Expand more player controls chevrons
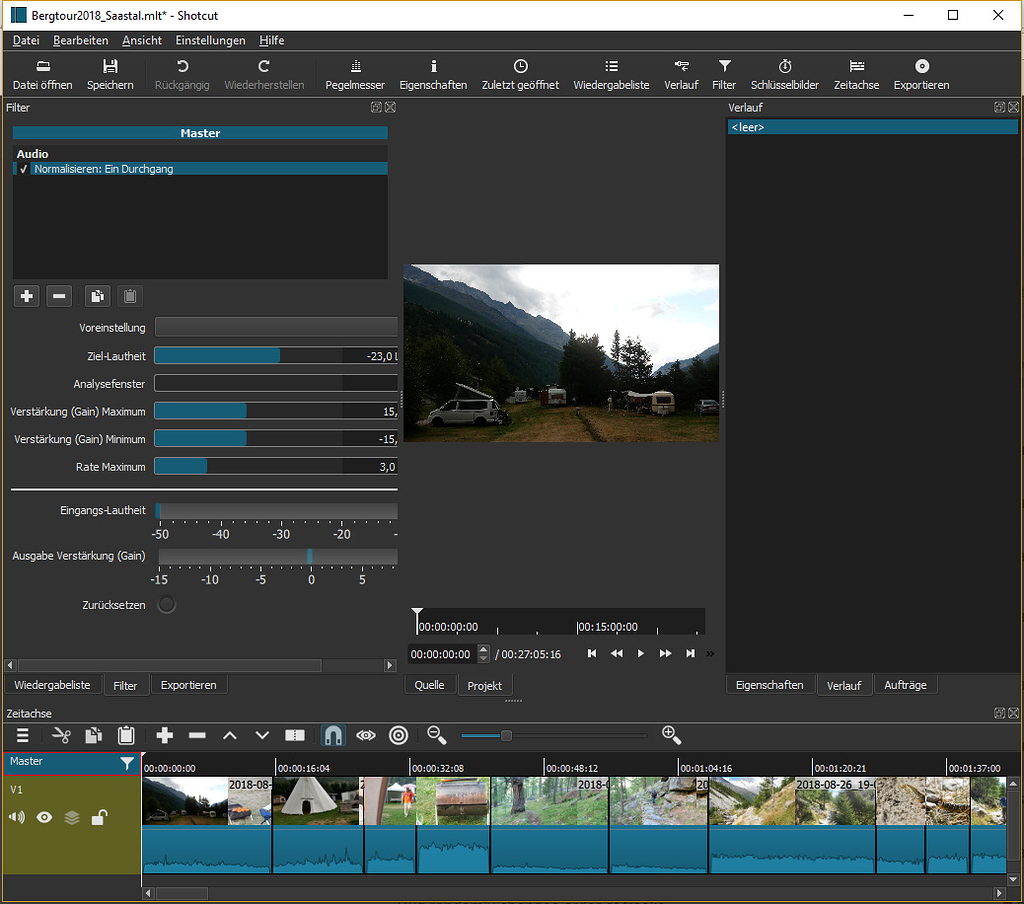This screenshot has height=904, width=1024. 710,653
